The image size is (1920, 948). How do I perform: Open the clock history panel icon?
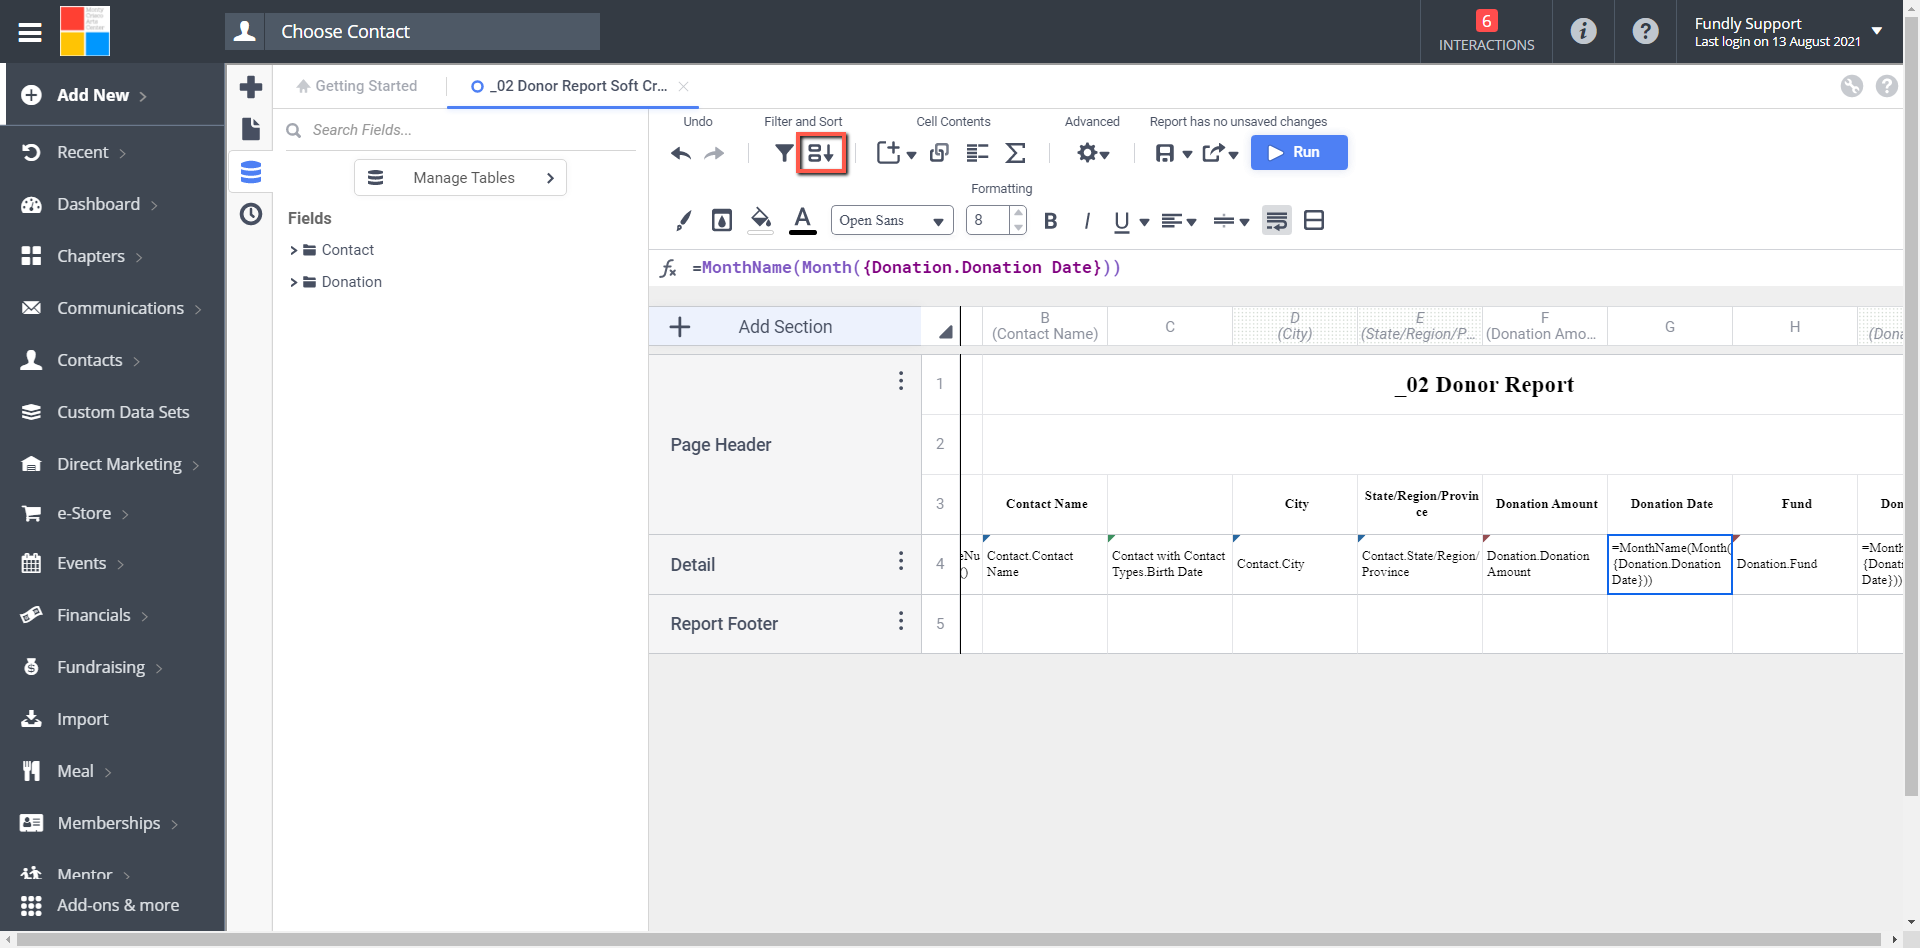click(x=251, y=214)
